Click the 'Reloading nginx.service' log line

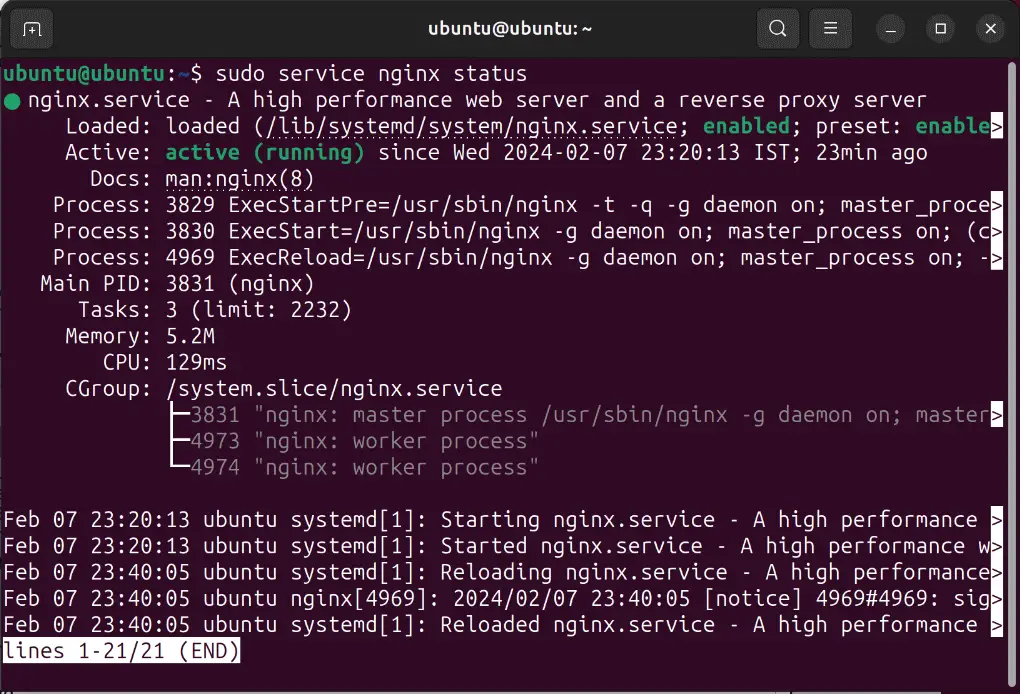click(503, 572)
